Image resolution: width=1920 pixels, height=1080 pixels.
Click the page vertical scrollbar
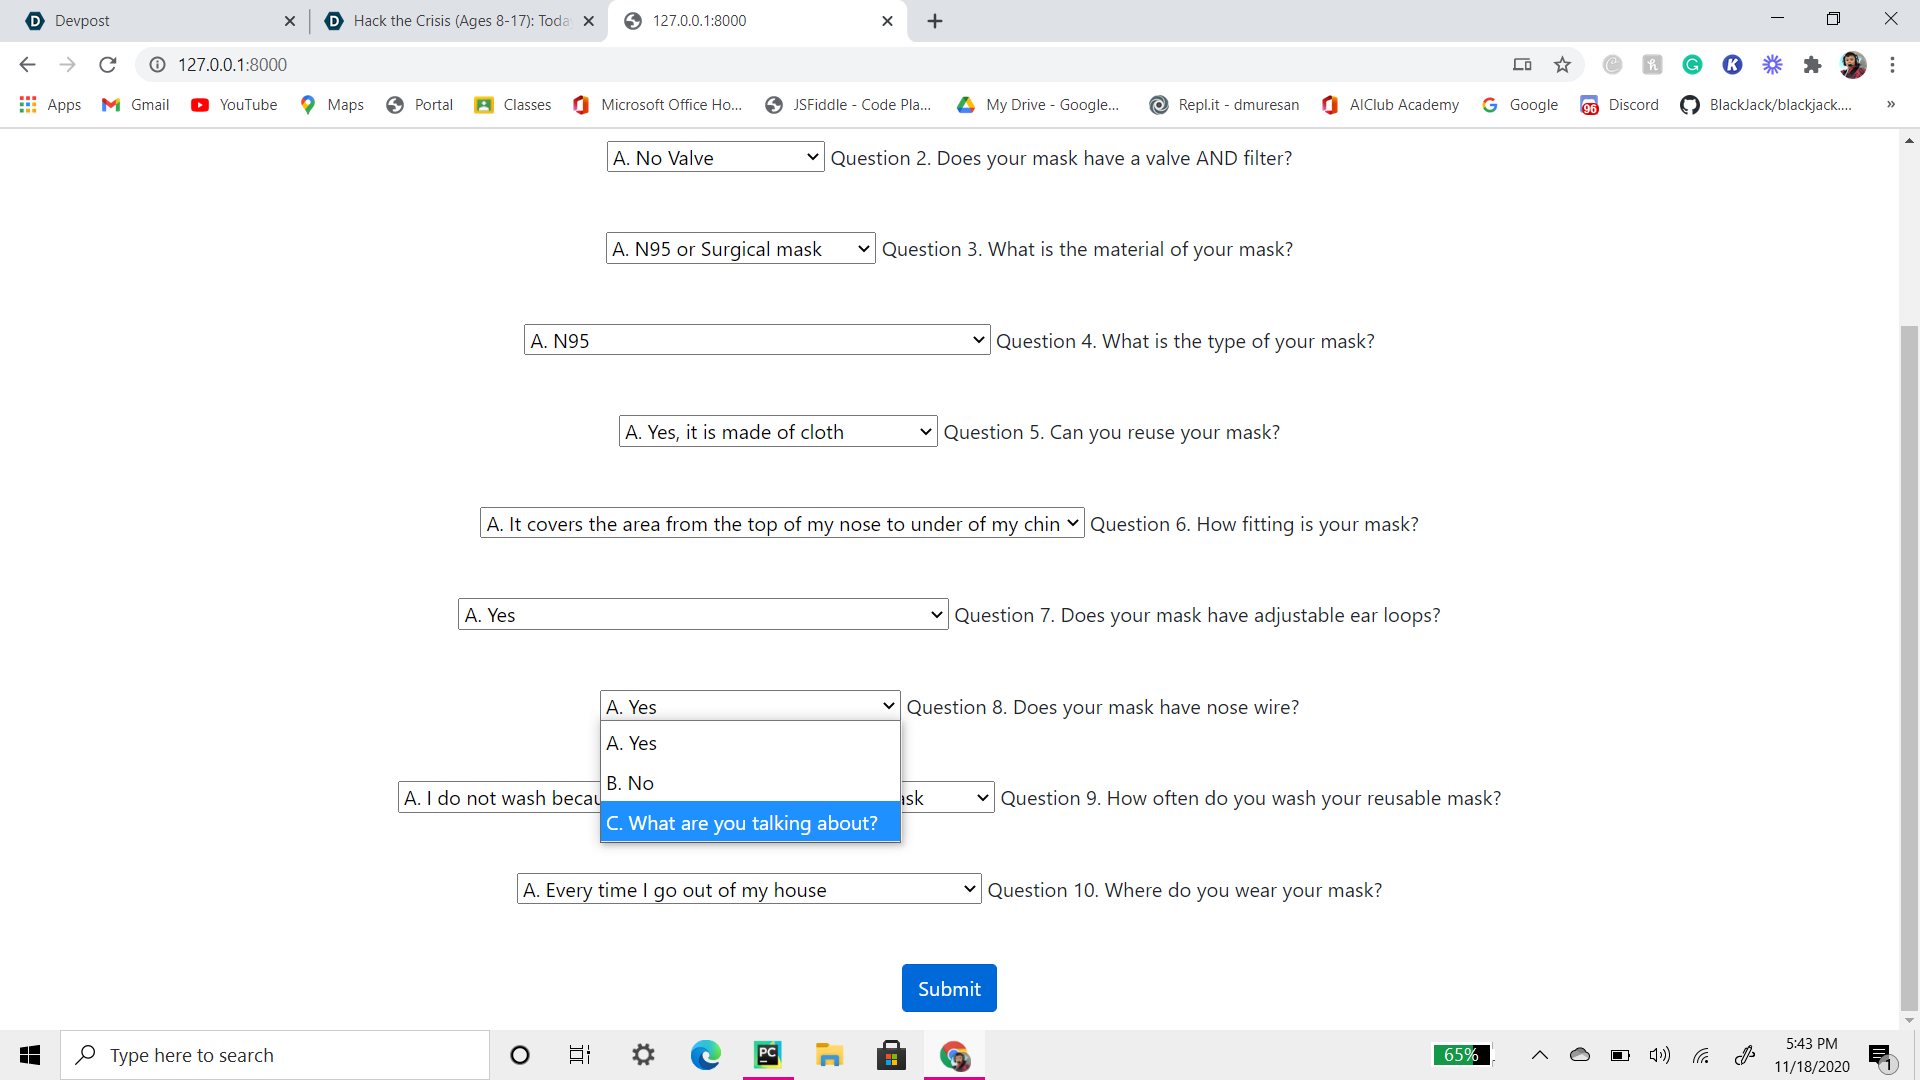click(x=1909, y=660)
